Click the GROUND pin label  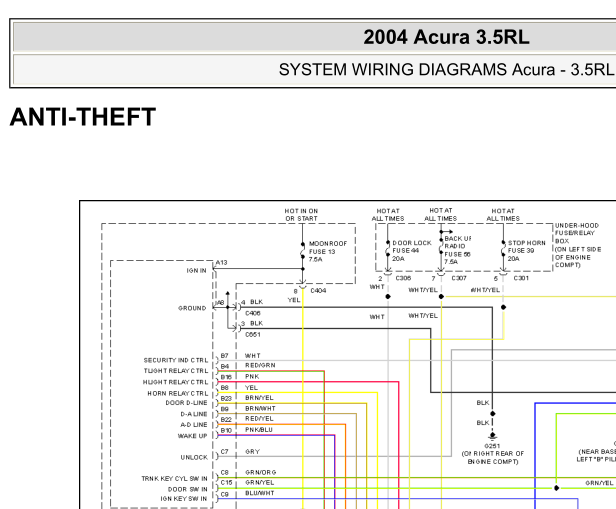tap(192, 308)
